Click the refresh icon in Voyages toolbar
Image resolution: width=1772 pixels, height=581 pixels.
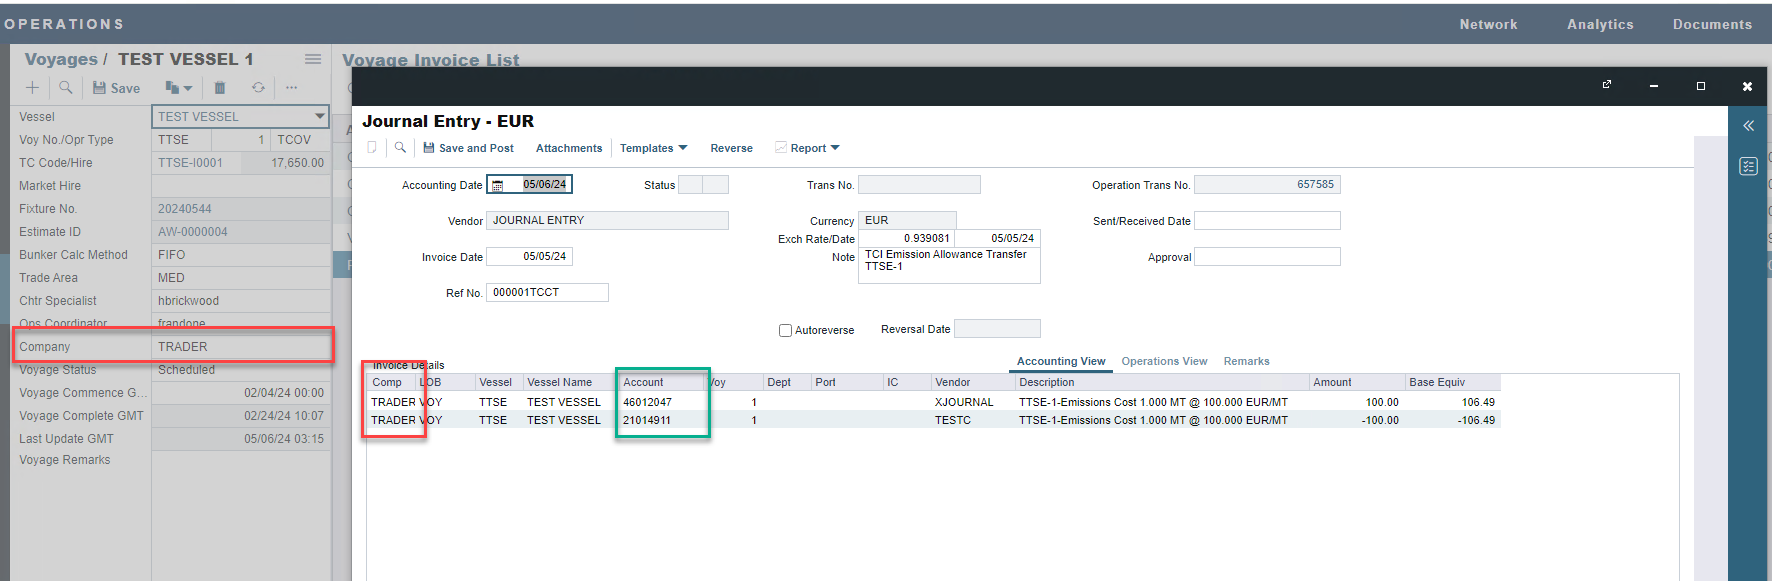coord(258,88)
